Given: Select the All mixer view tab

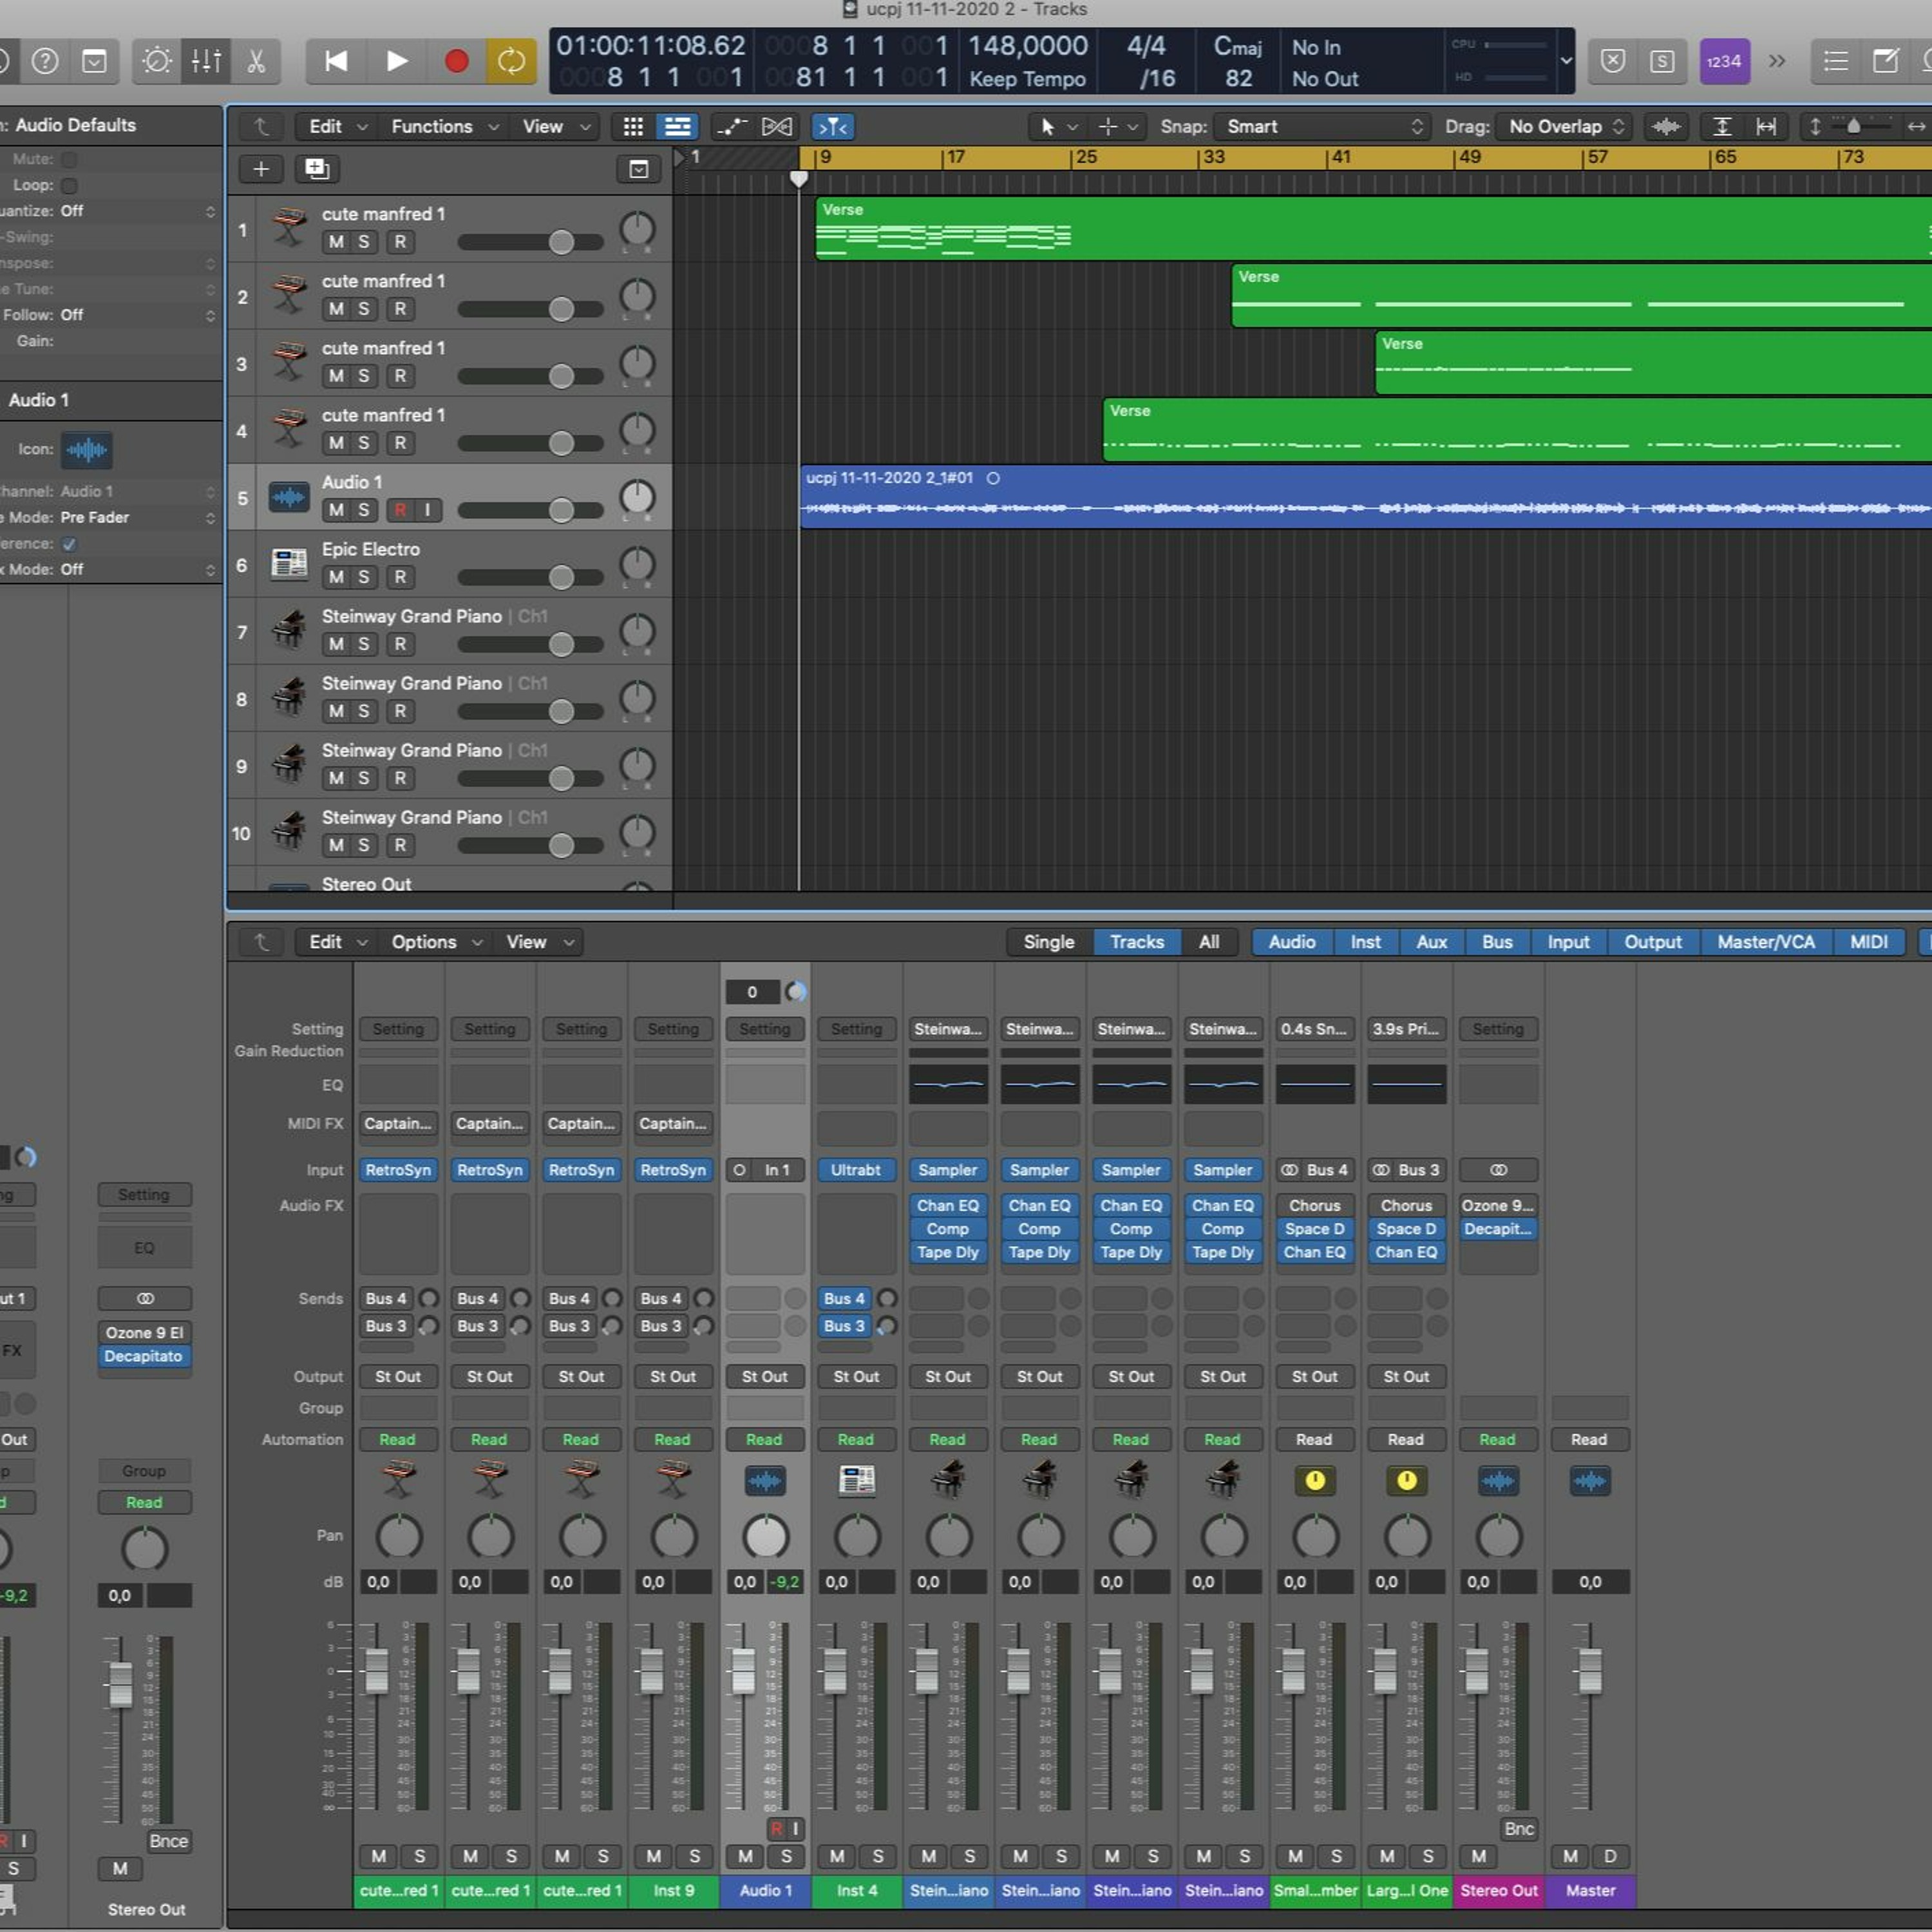Looking at the screenshot, I should click(x=1209, y=942).
